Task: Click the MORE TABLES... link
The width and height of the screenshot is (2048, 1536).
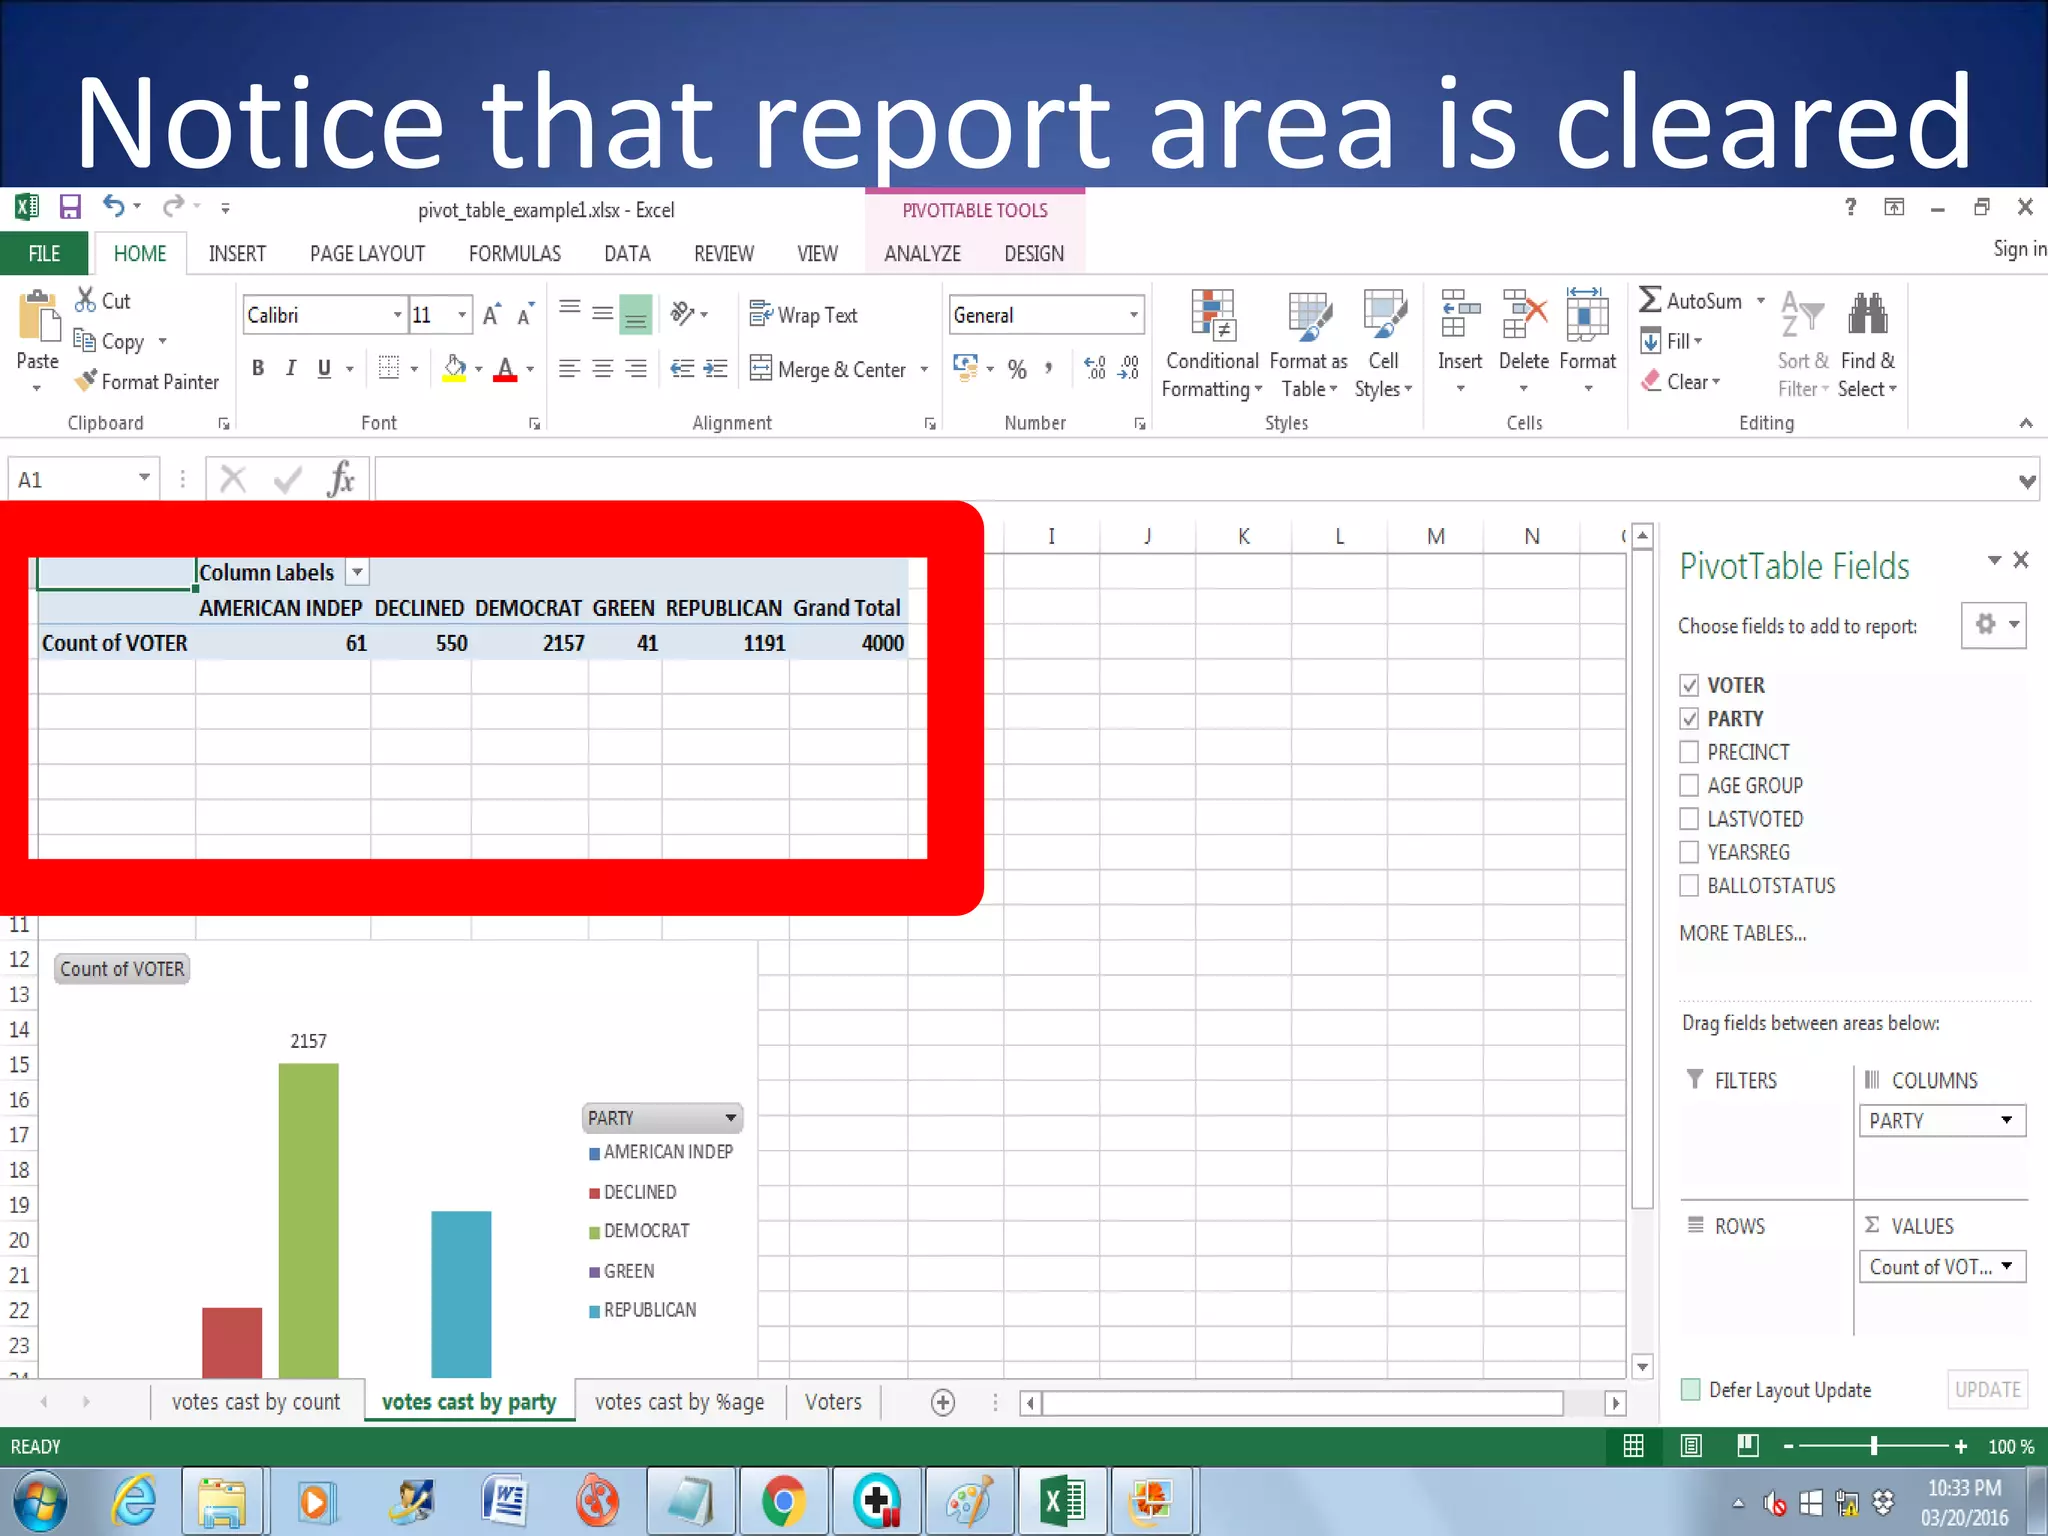Action: tap(1742, 933)
